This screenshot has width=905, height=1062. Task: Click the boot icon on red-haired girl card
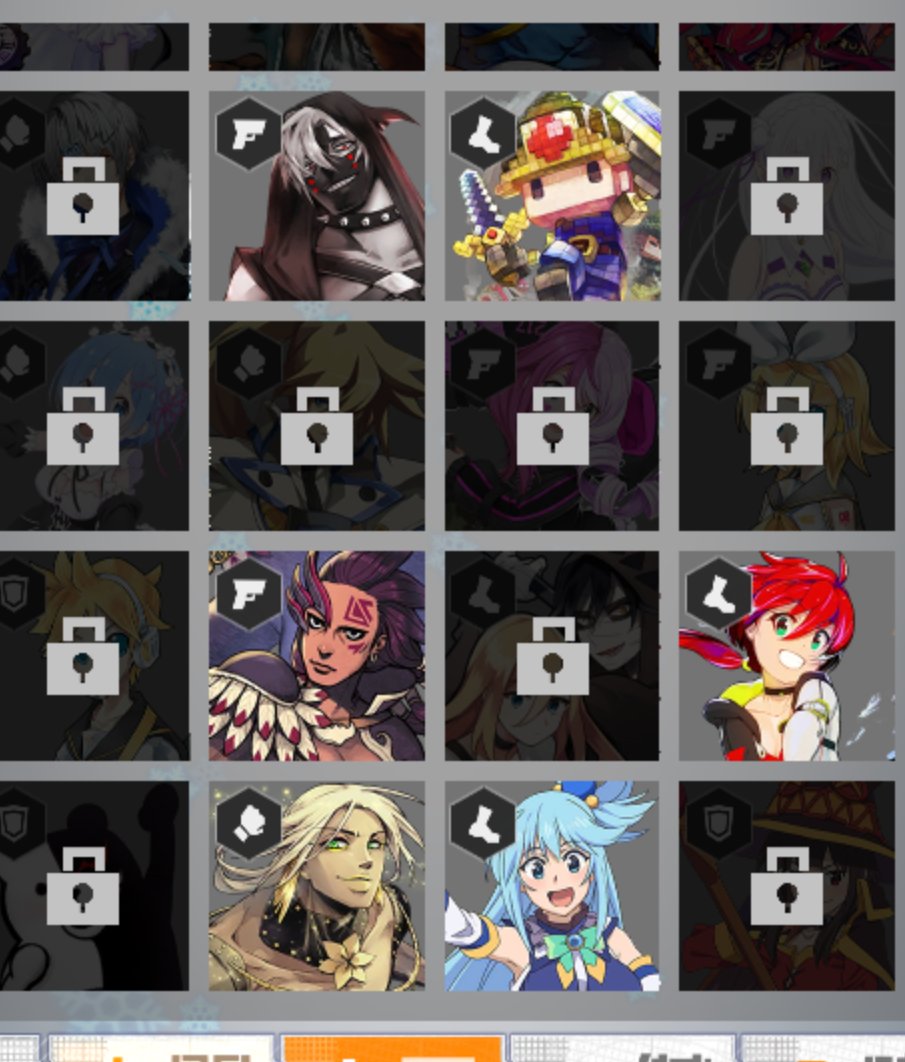tap(719, 594)
